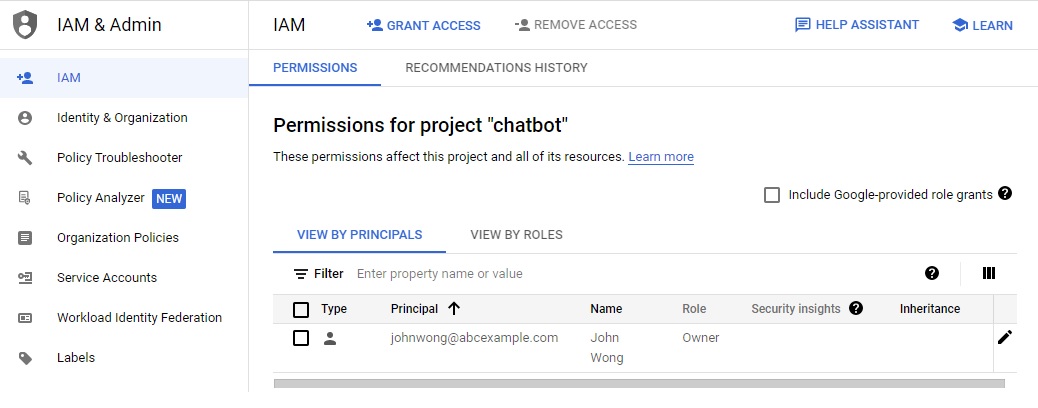Click the horizontal scrollbar below the table
This screenshot has height=408, width=1038.
tap(639, 382)
